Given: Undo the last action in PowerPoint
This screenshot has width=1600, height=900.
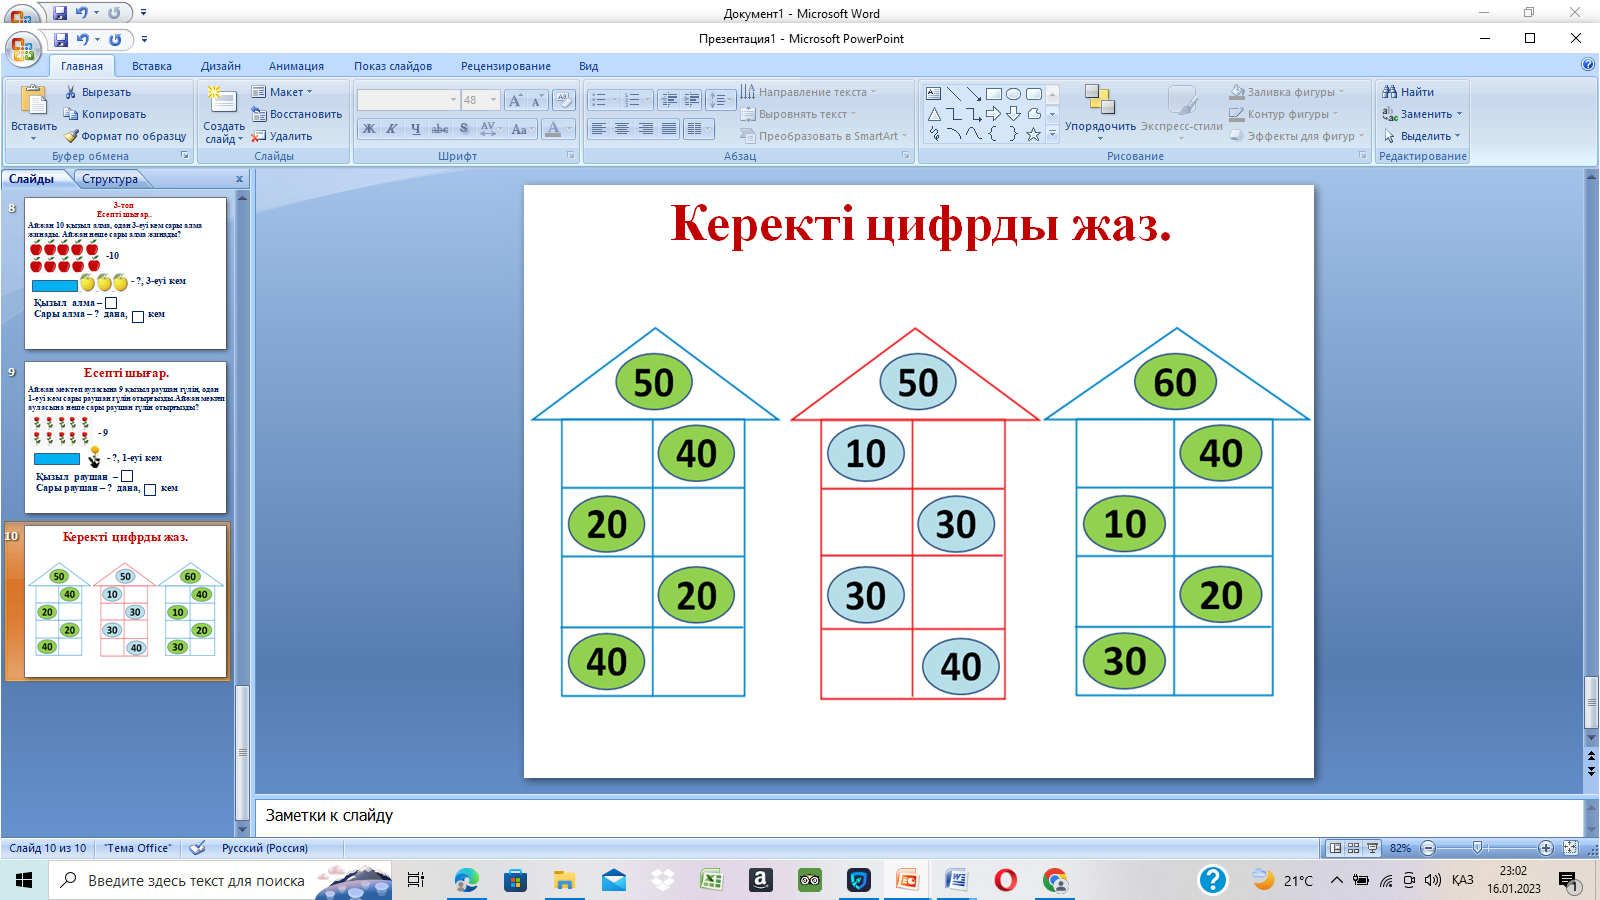Looking at the screenshot, I should (x=83, y=39).
